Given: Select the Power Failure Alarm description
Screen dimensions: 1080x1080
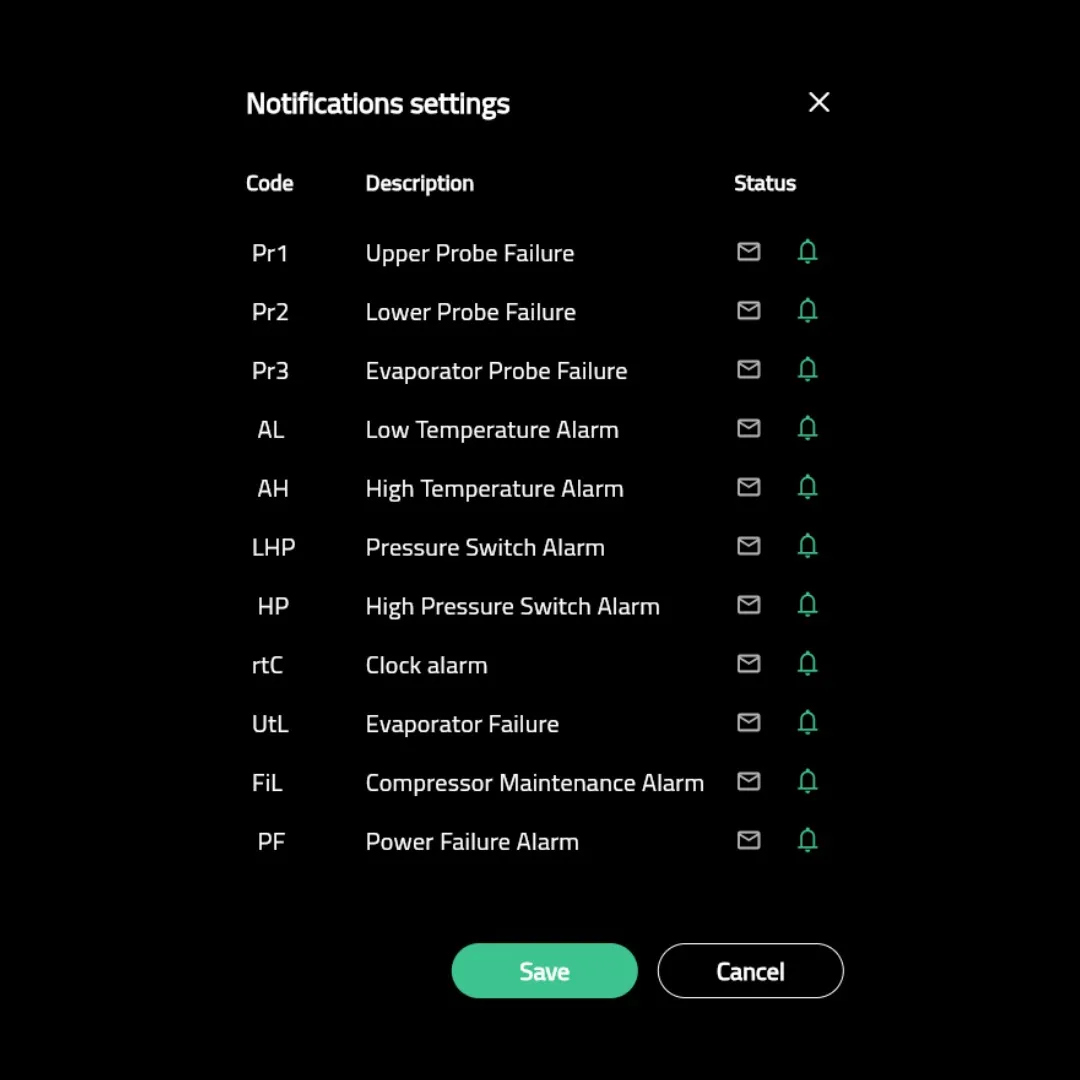Looking at the screenshot, I should click(472, 842).
